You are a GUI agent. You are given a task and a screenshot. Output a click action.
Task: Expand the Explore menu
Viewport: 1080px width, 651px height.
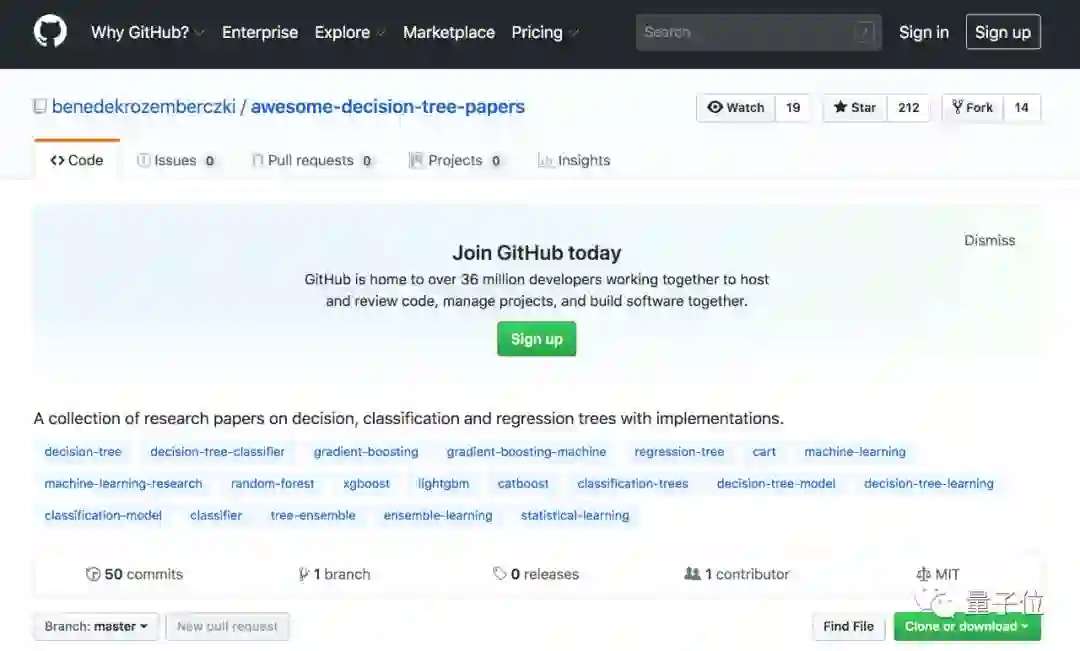(x=349, y=32)
